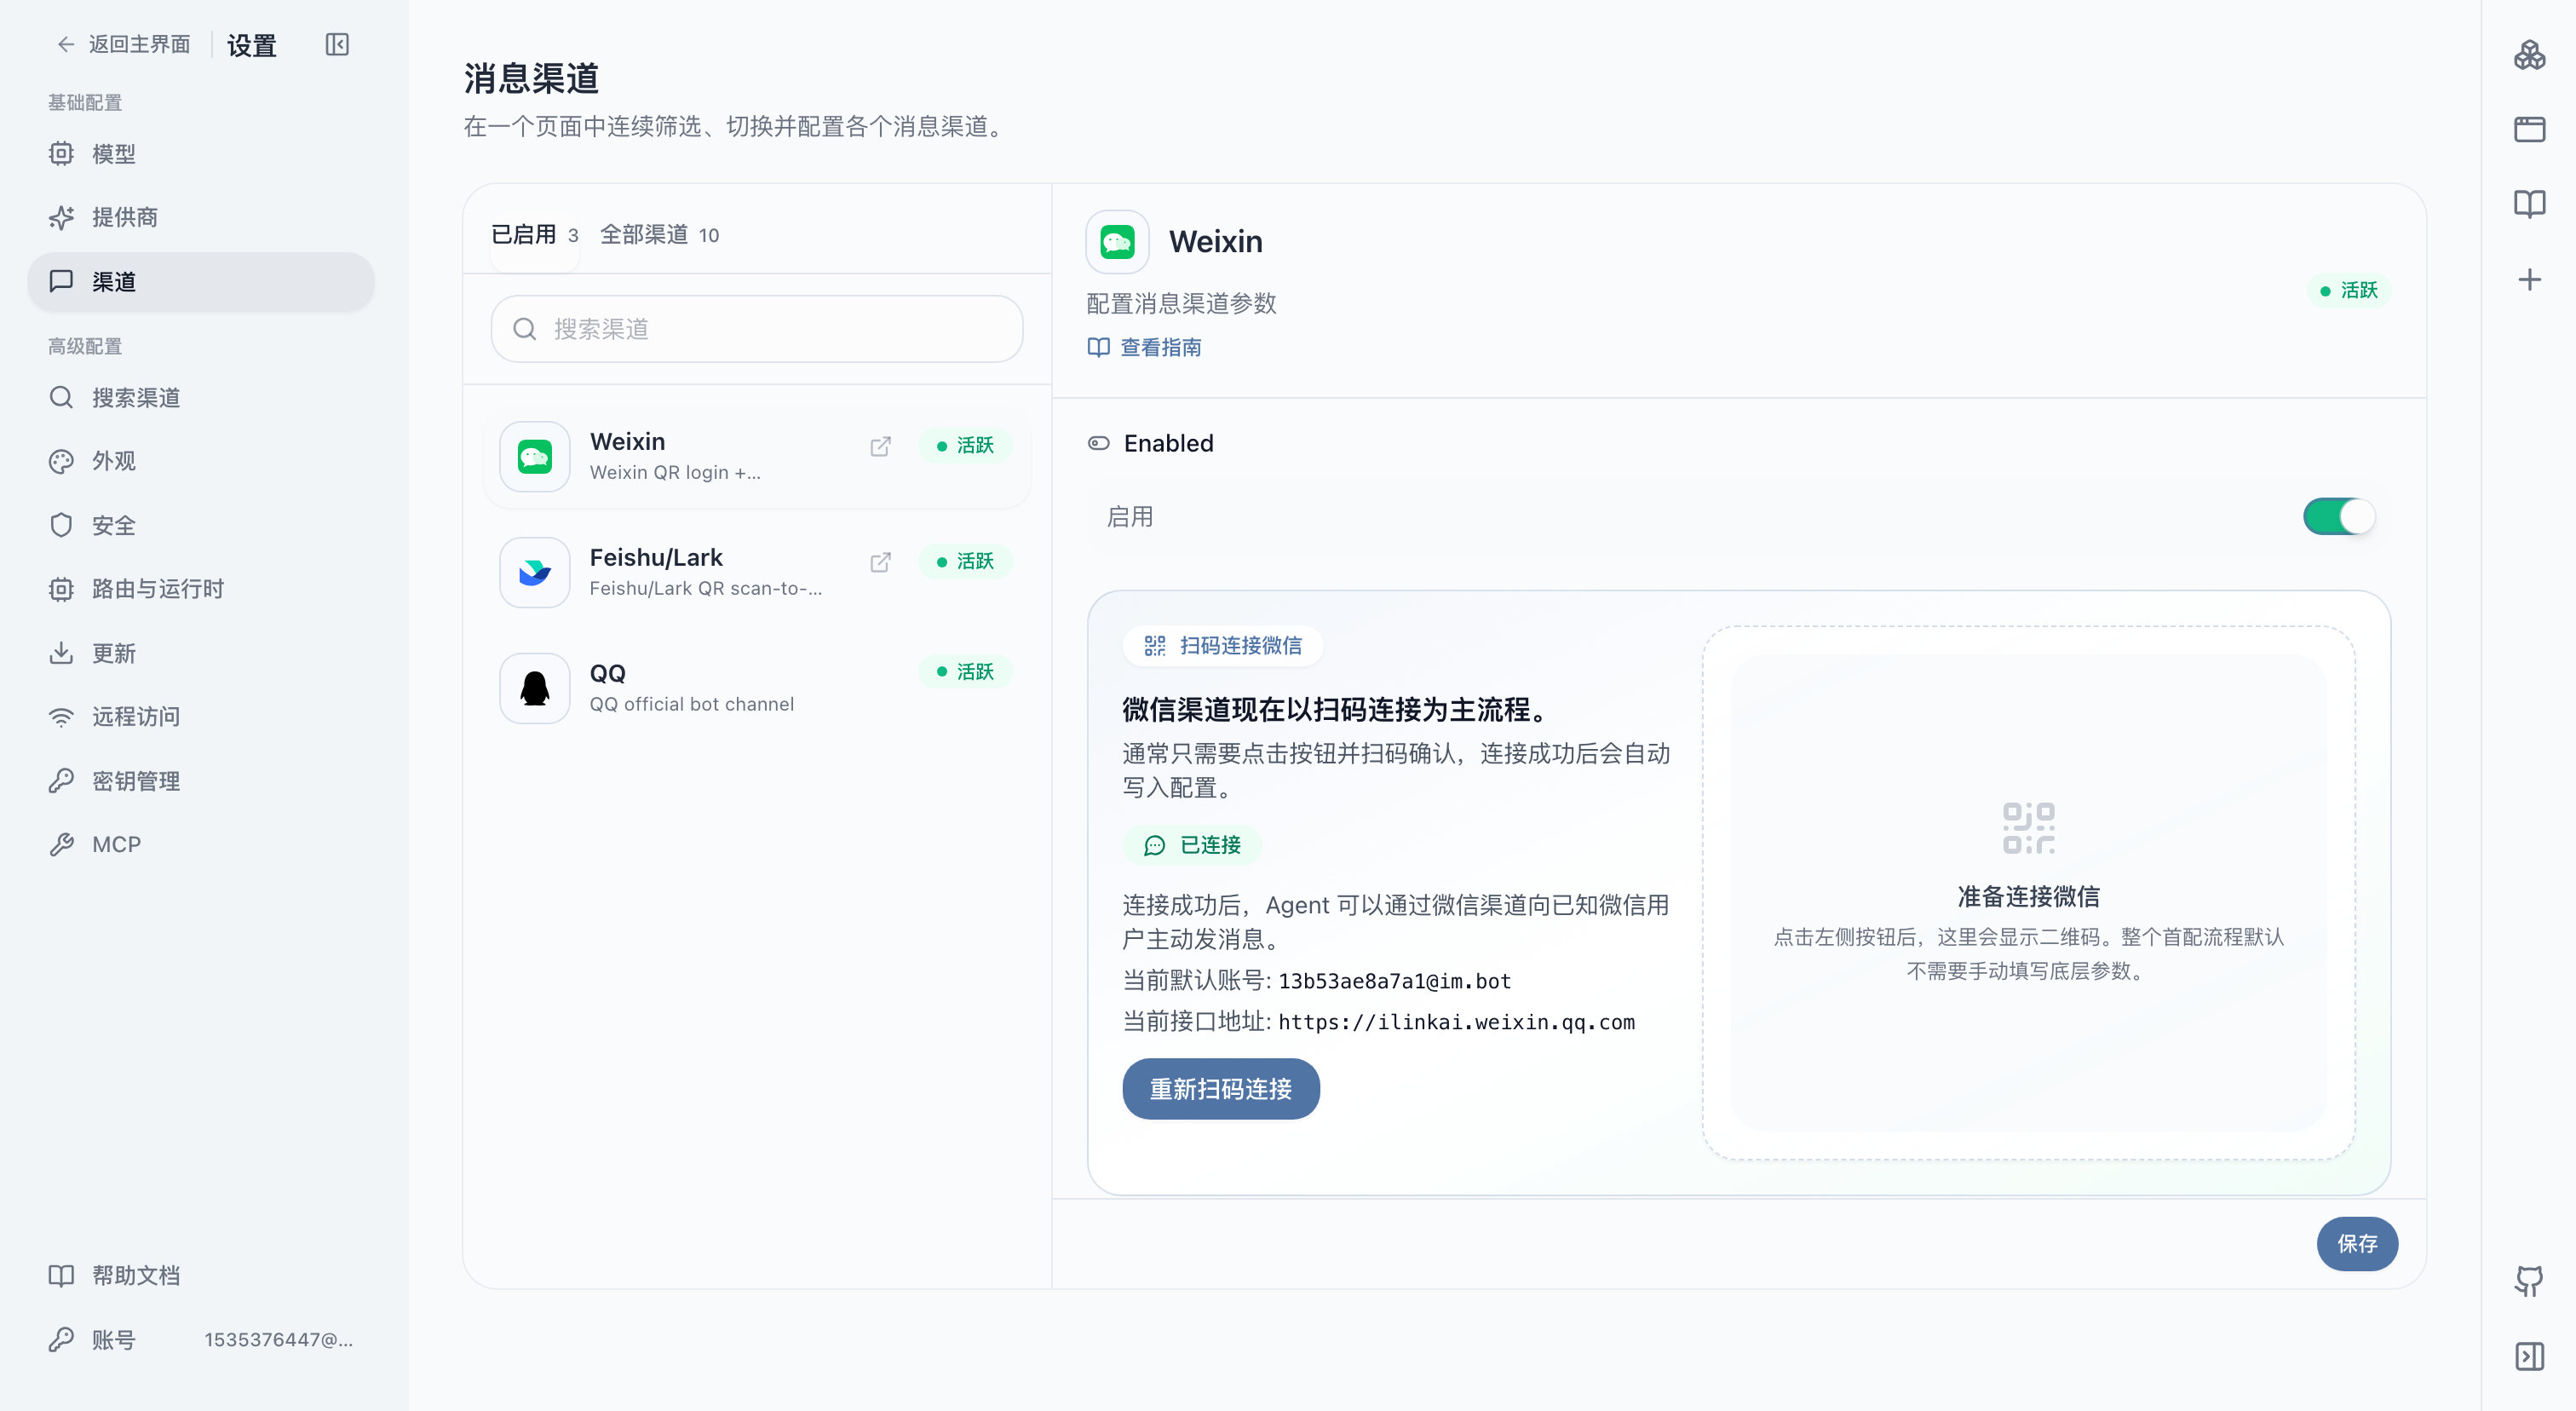Screen dimensions: 2576x1411
Task: Open 模型 settings section
Action: (200, 154)
